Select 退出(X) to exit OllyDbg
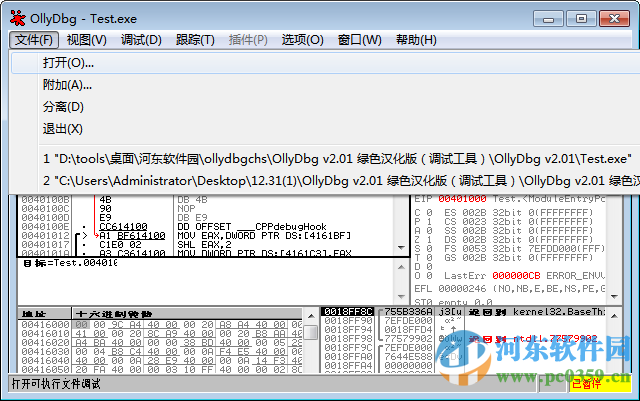Viewport: 640px width, 401px height. coord(326,129)
